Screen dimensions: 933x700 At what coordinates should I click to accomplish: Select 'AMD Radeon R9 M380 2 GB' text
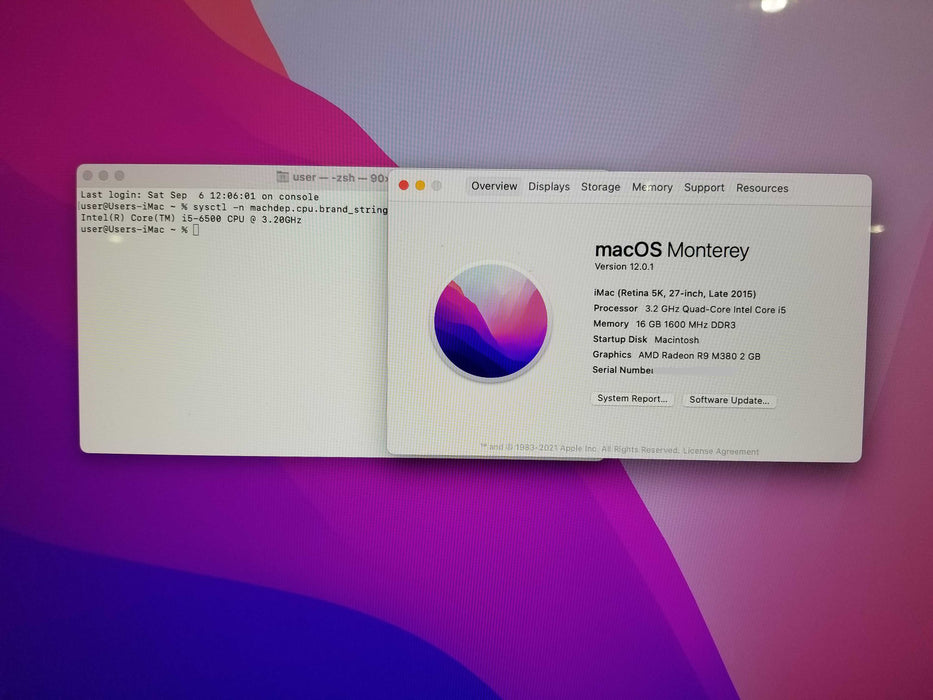pyautogui.click(x=699, y=356)
